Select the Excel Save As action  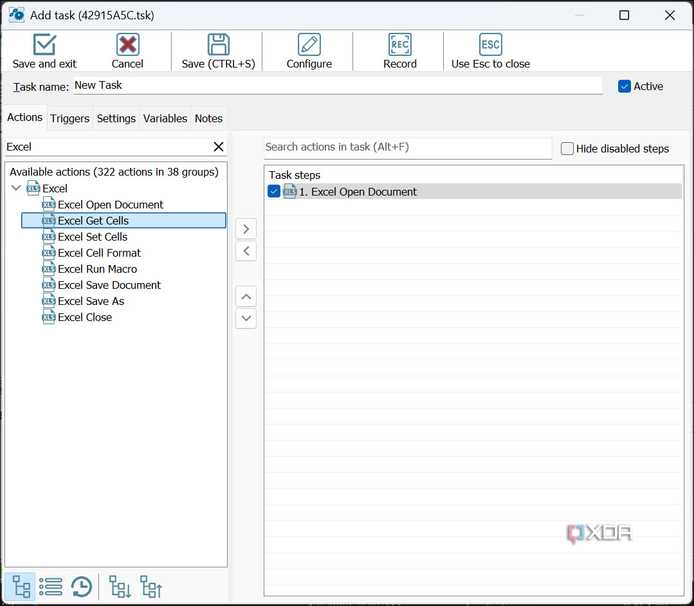click(x=91, y=301)
